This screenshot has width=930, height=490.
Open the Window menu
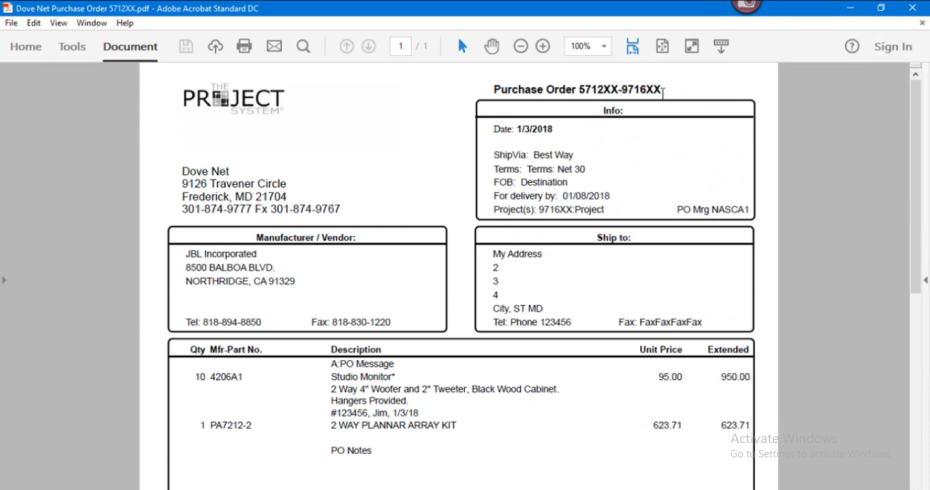click(91, 23)
